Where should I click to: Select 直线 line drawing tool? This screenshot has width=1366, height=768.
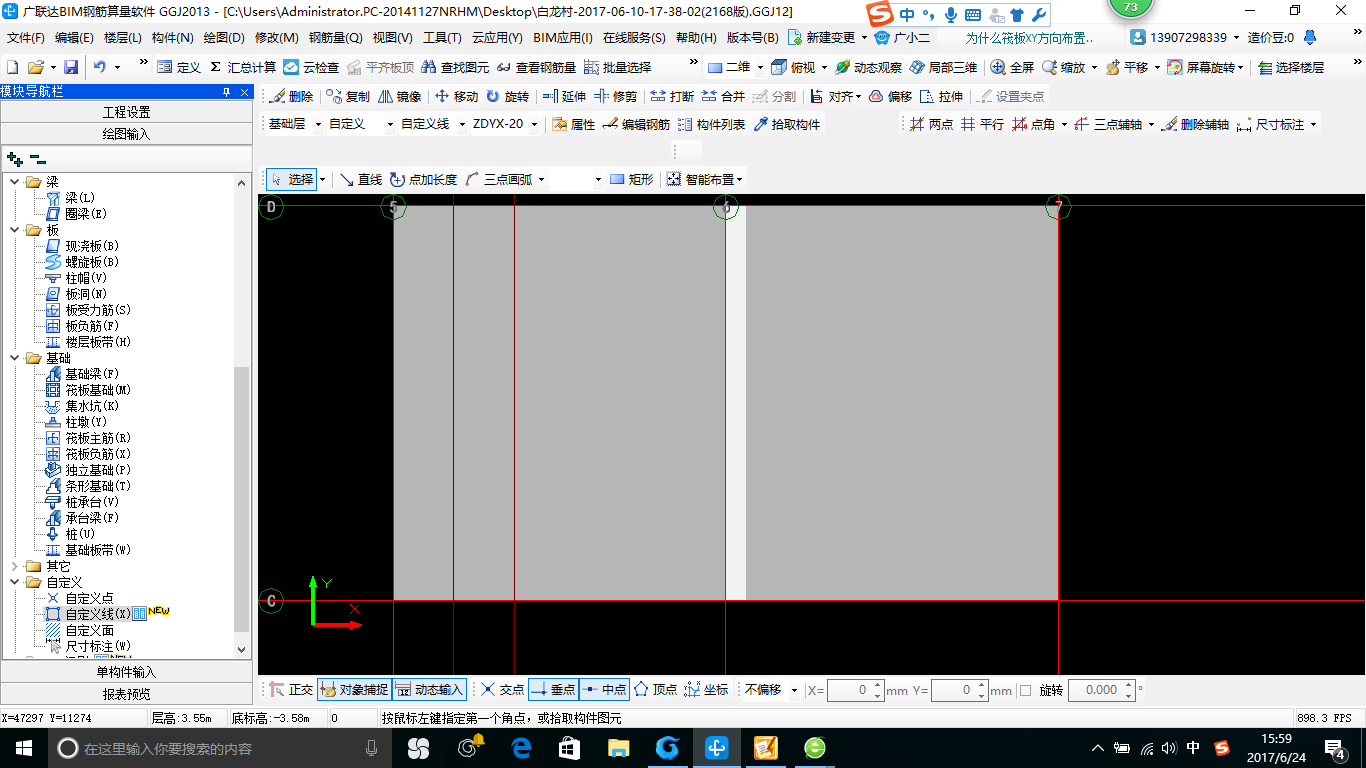tap(360, 179)
